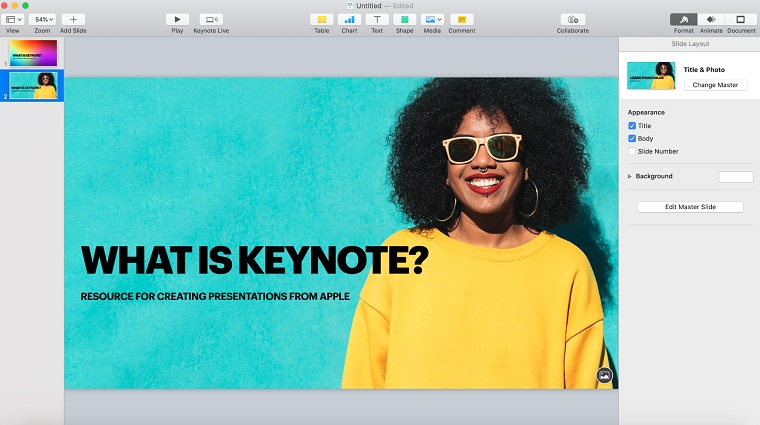The height and width of the screenshot is (425, 760).
Task: Add a new slide with plus icon
Action: tap(73, 19)
